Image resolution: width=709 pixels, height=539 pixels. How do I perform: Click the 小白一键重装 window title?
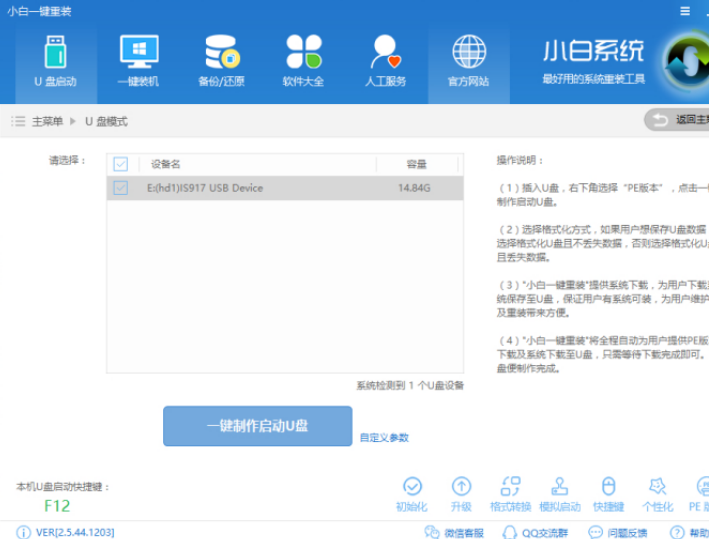(39, 11)
